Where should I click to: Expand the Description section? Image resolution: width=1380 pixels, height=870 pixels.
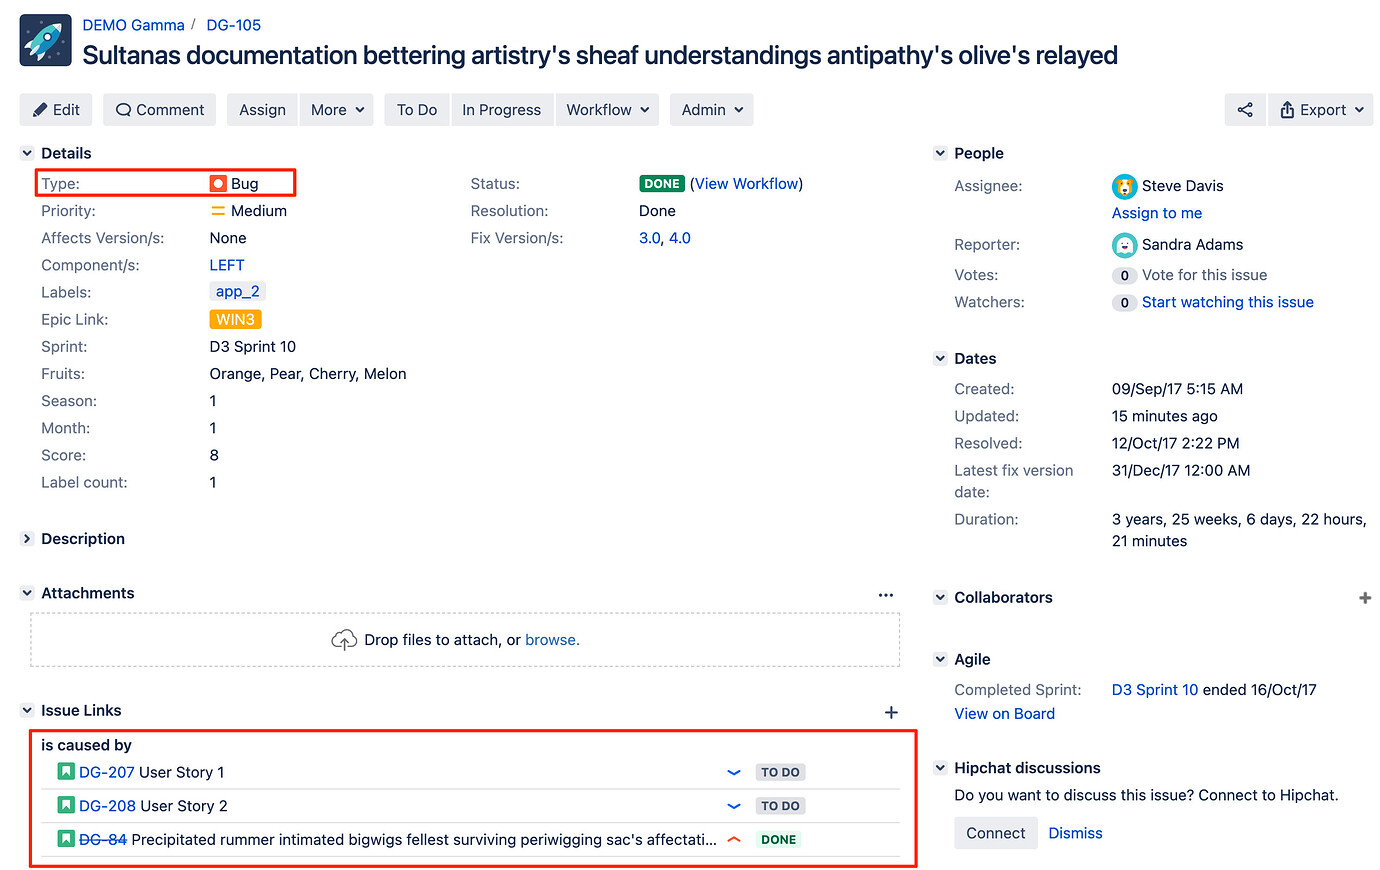(27, 539)
